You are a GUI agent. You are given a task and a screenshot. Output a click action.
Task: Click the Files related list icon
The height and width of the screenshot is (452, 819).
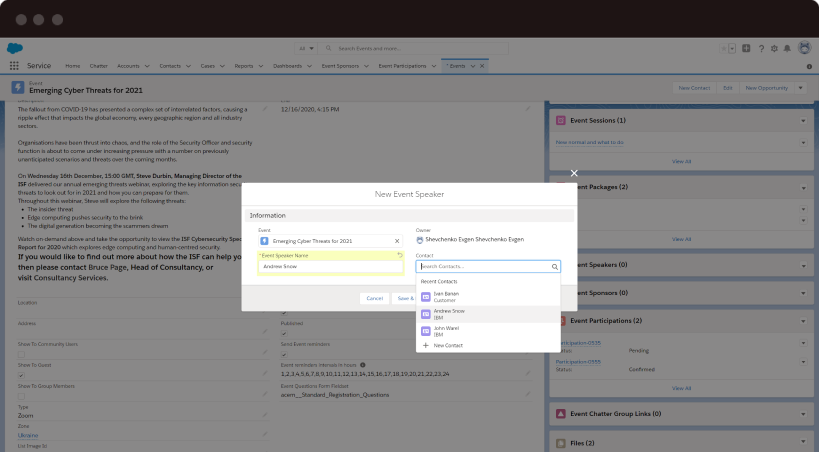pos(560,443)
